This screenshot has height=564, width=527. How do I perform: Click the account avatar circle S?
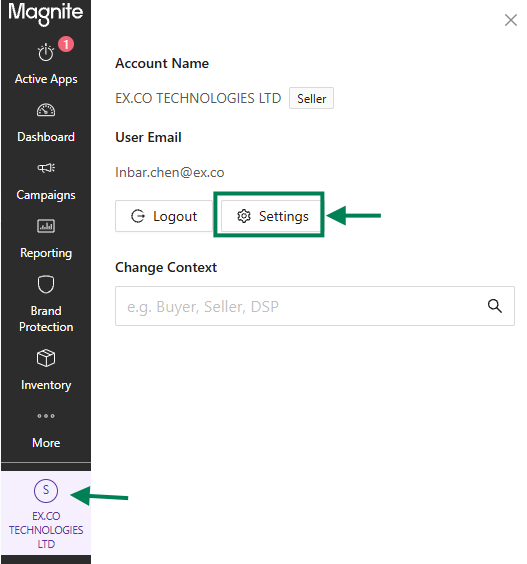tap(46, 491)
